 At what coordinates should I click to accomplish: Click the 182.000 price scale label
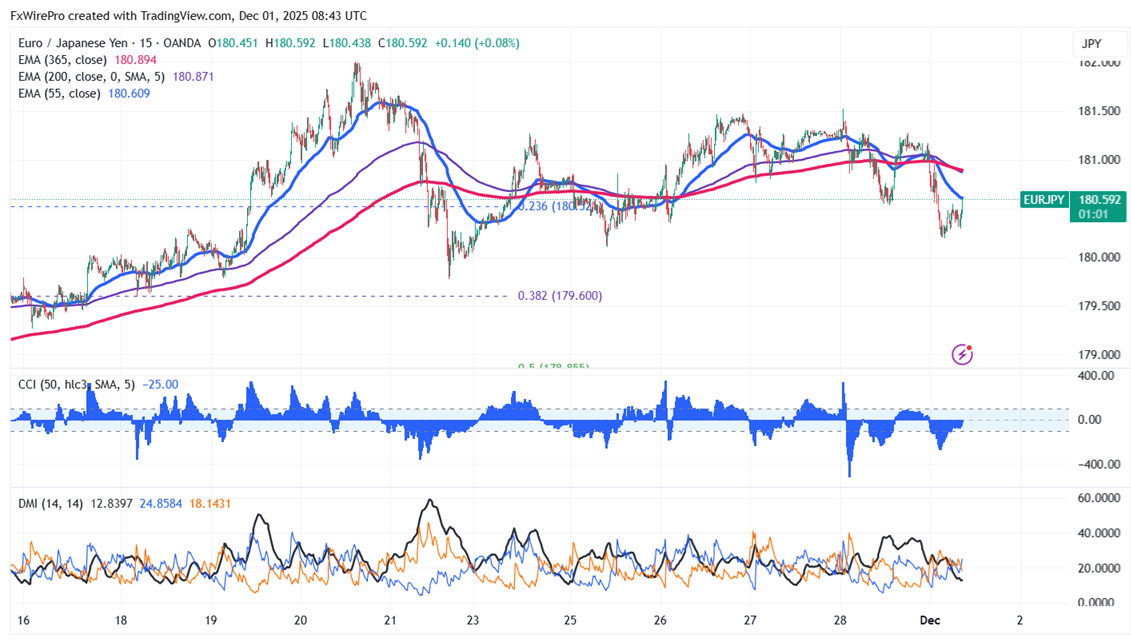click(x=1096, y=63)
